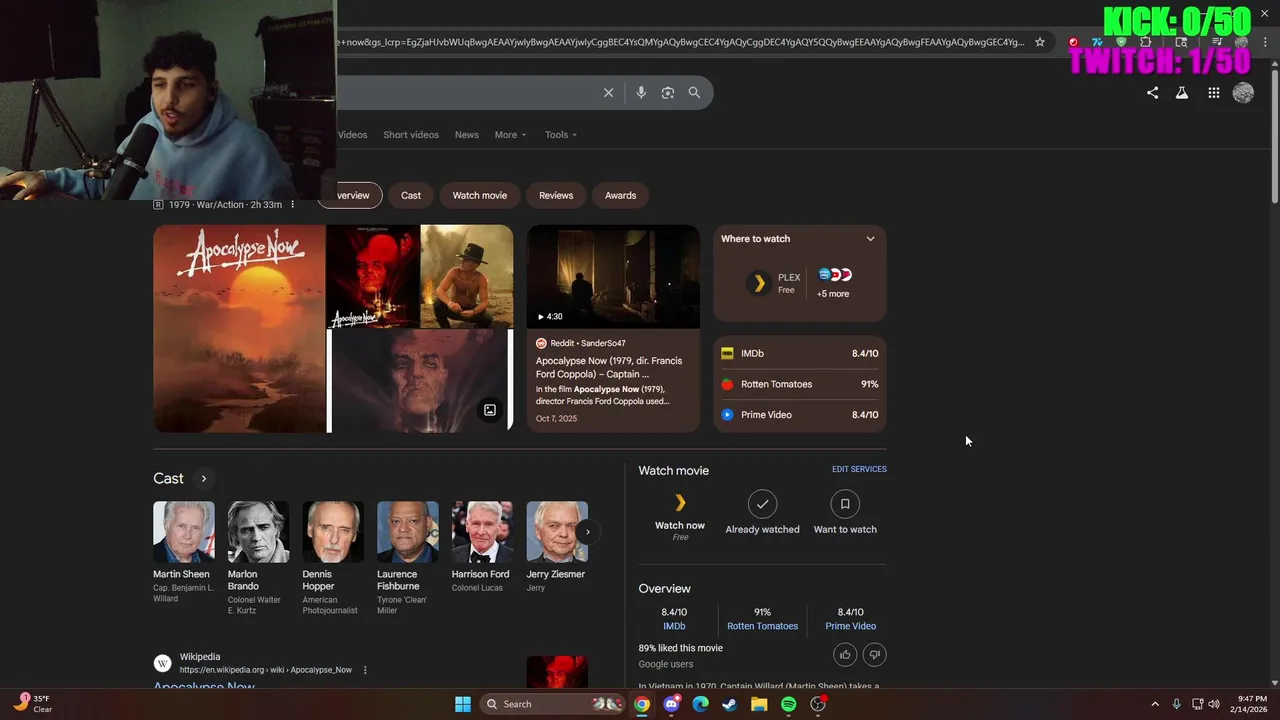Image resolution: width=1280 pixels, height=720 pixels.
Task: Click the share icon on Google results
Action: (x=1152, y=93)
